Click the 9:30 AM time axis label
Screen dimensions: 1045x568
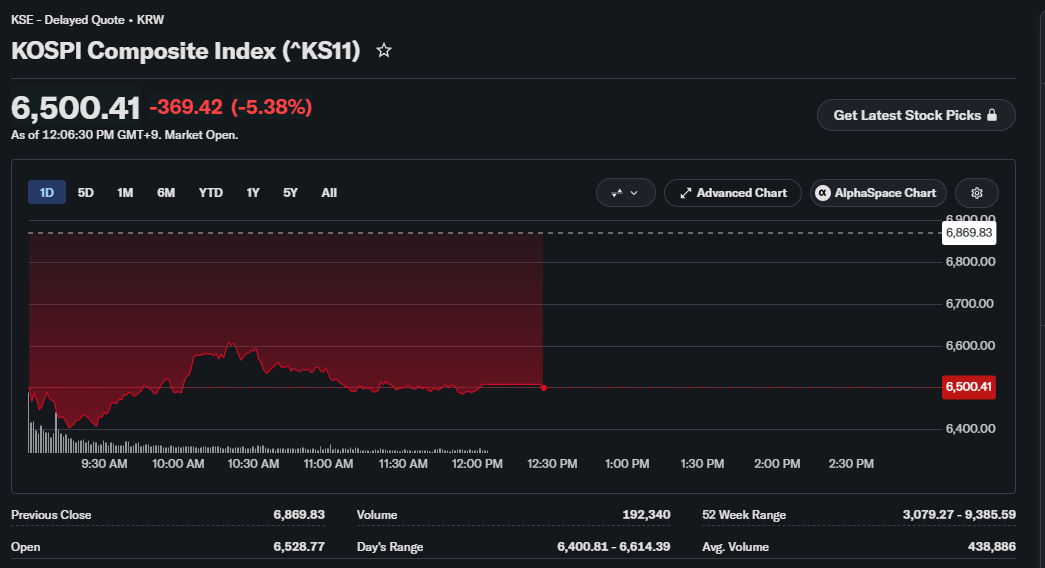pos(104,463)
